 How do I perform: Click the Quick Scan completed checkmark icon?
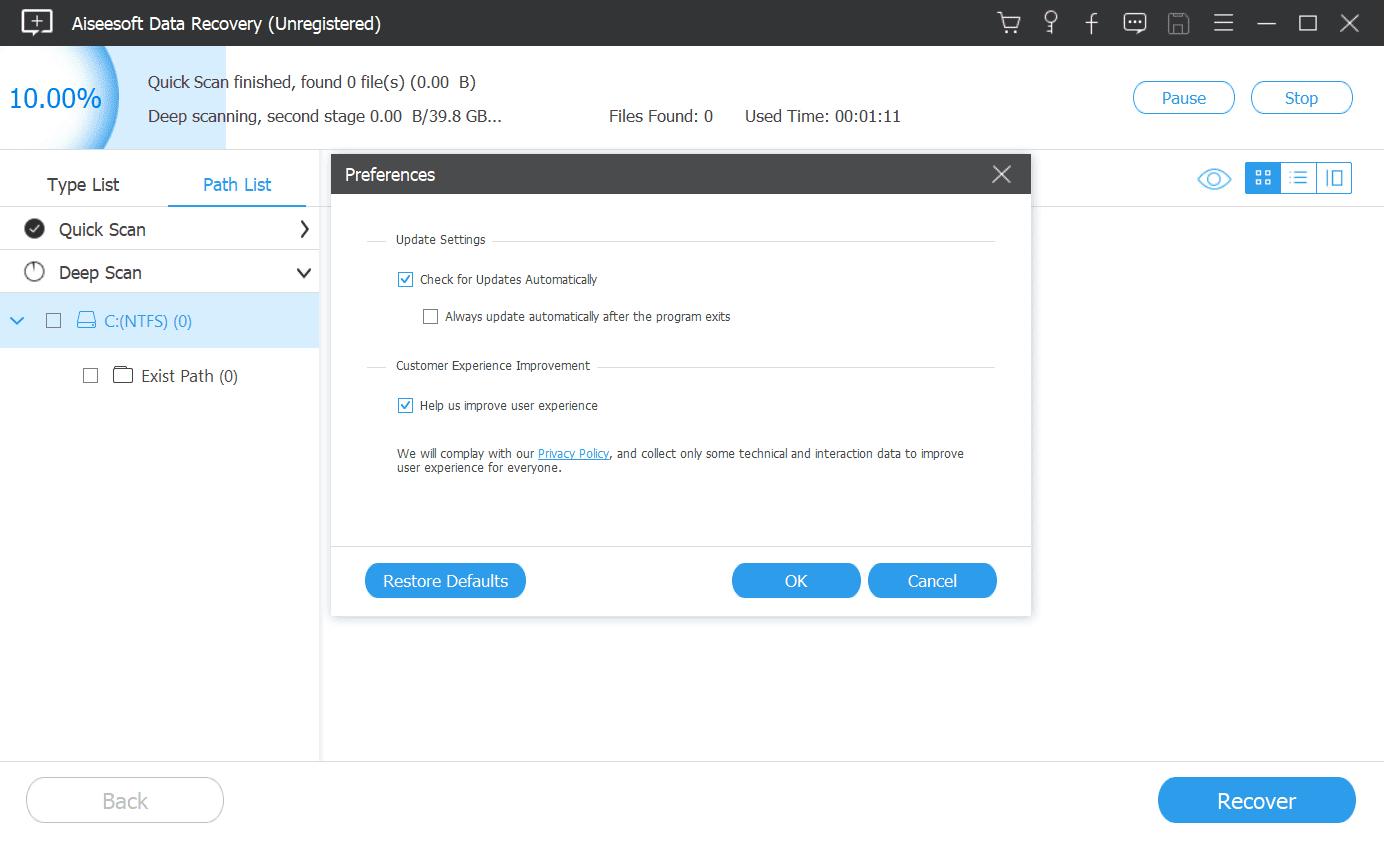pyautogui.click(x=35, y=229)
